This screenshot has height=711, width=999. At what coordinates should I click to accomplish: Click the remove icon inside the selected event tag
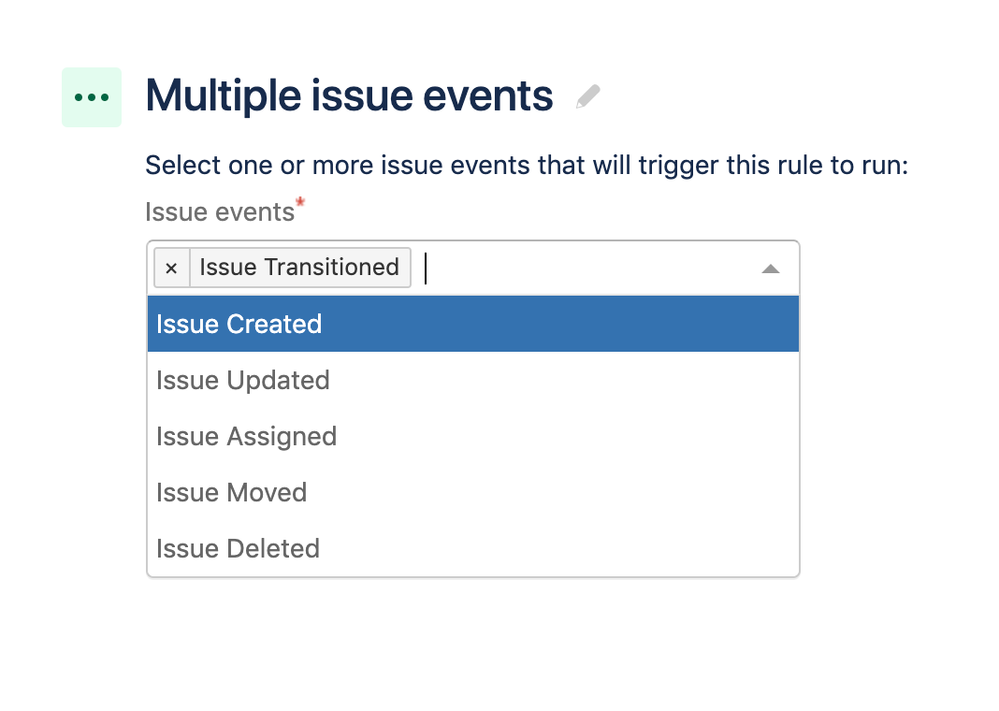coord(171,267)
